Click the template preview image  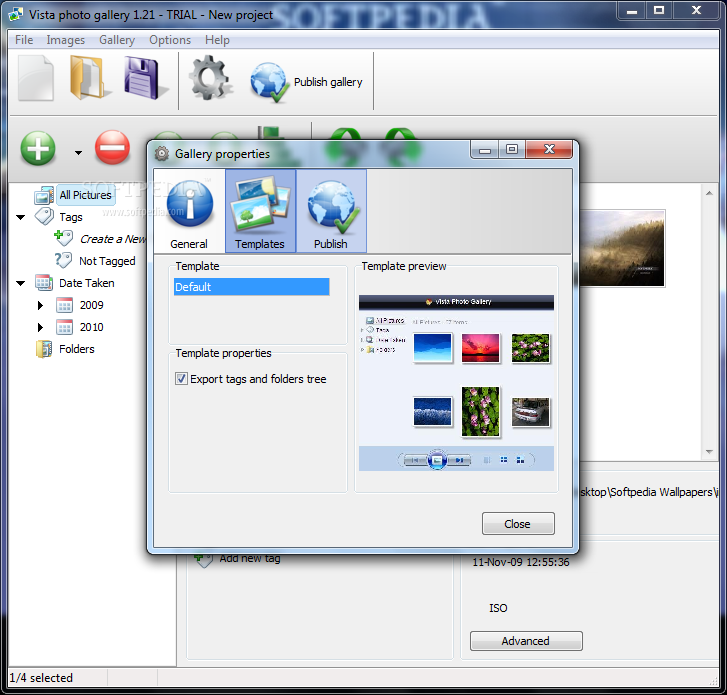coord(456,383)
